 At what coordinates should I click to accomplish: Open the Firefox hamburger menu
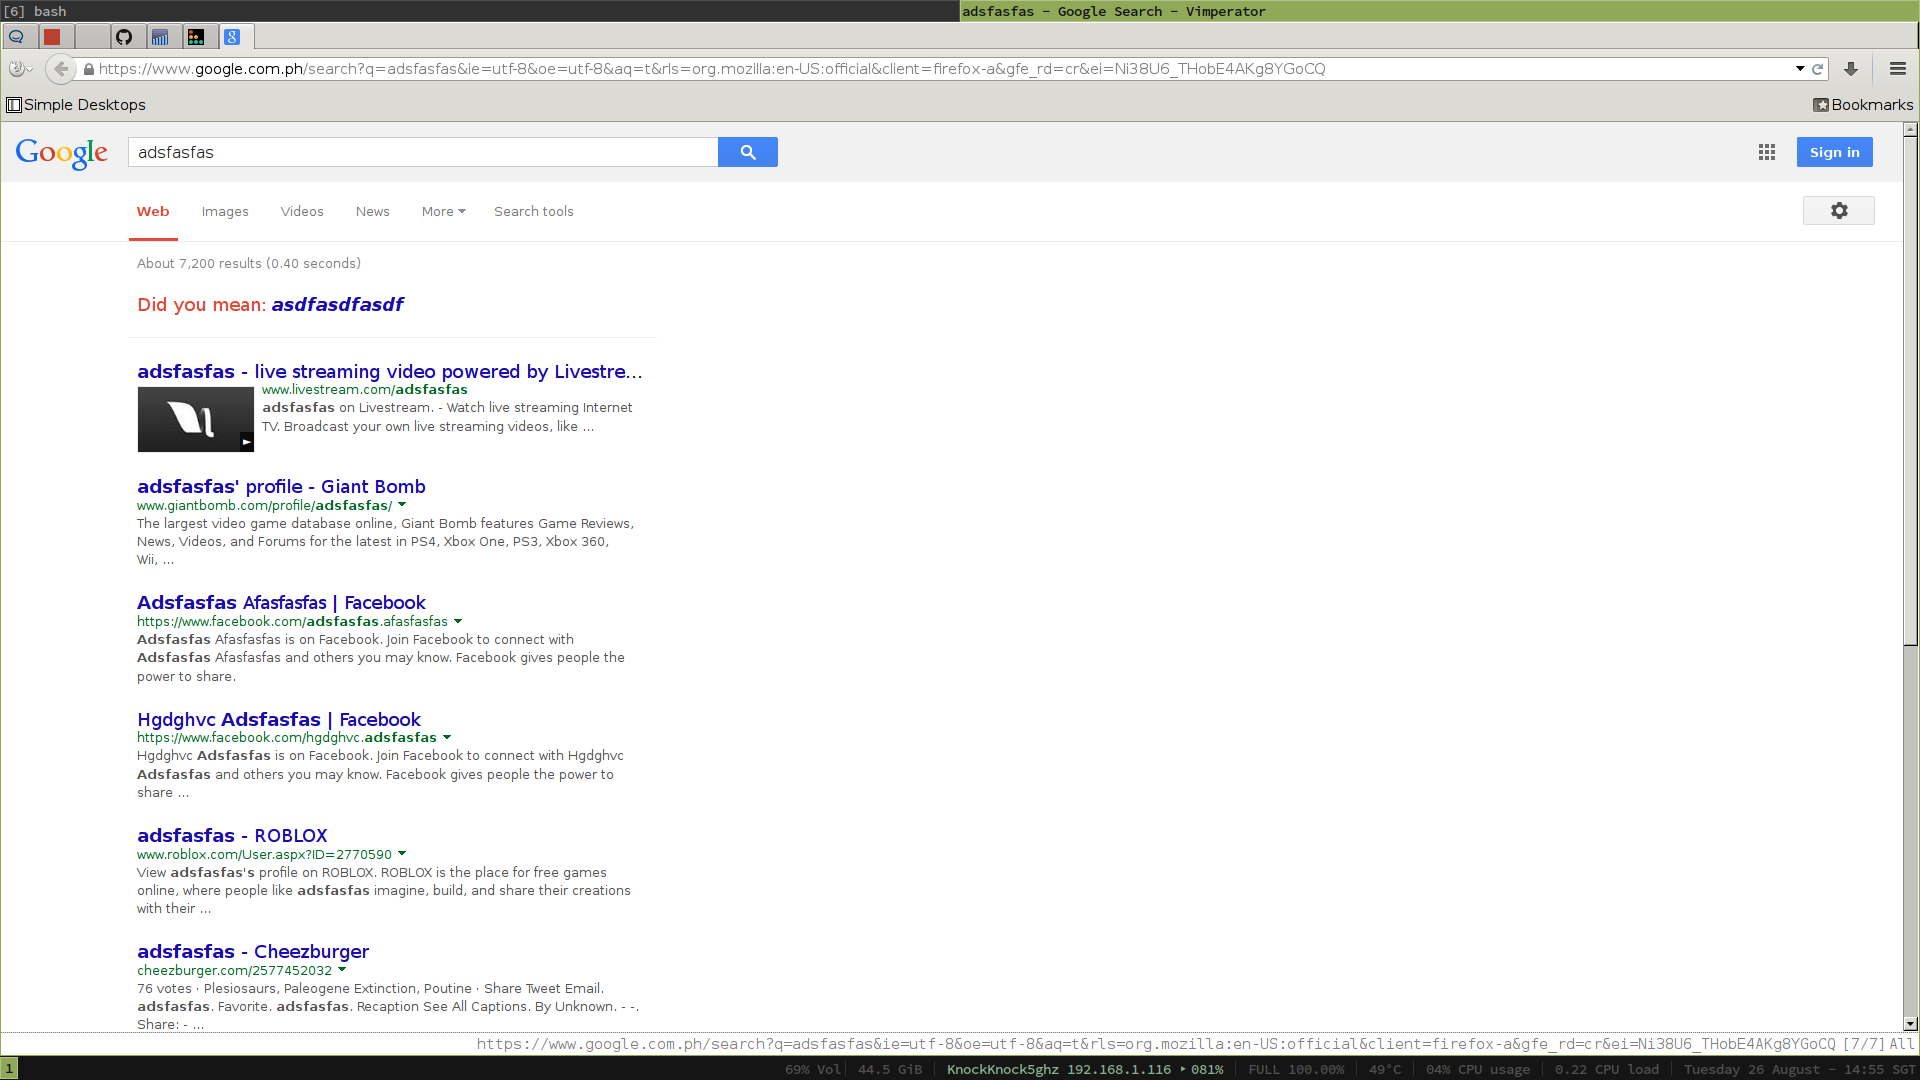[x=1898, y=69]
